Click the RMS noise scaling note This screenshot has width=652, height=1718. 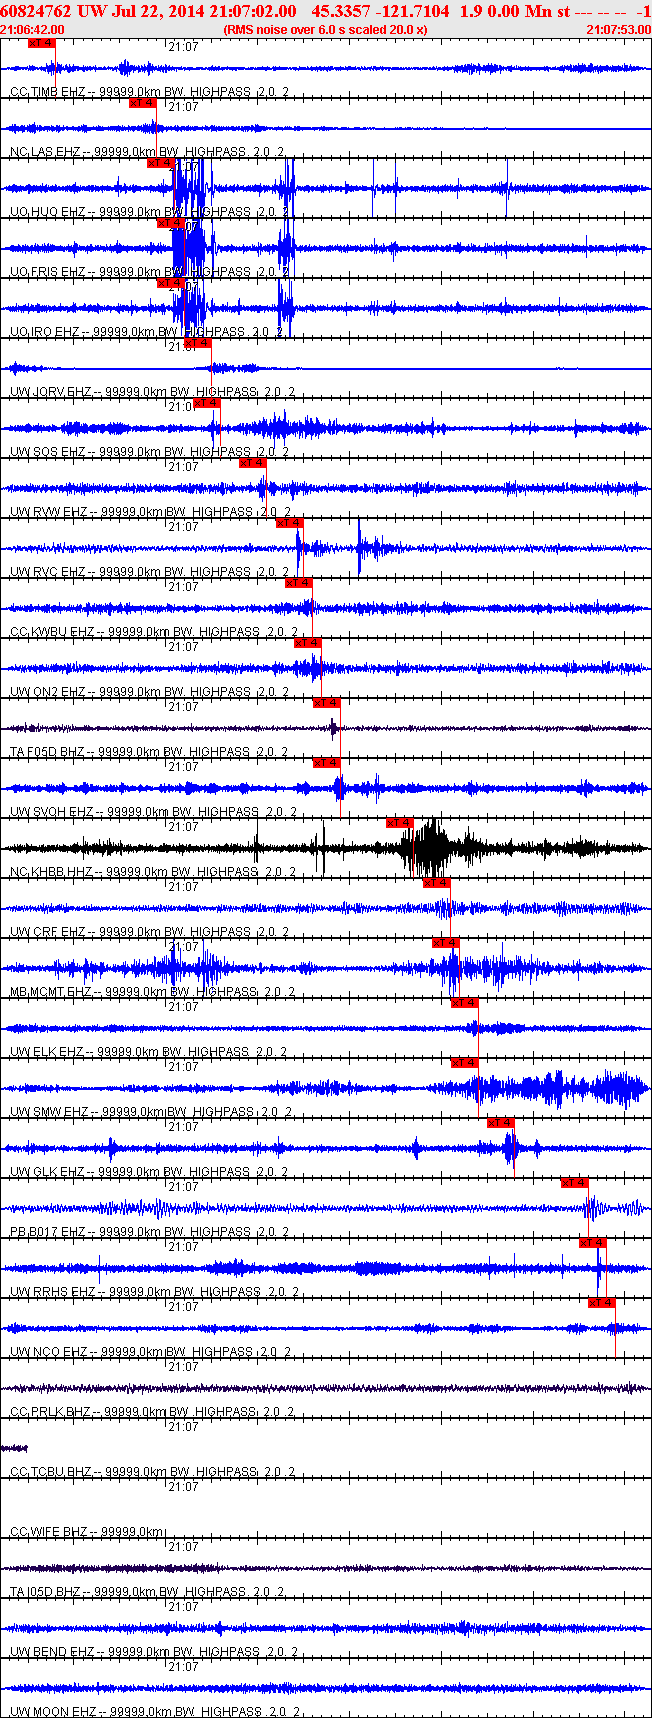(325, 30)
